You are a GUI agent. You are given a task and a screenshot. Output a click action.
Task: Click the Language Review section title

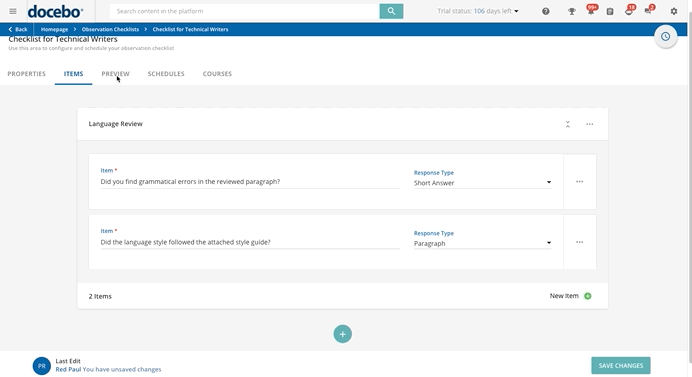tap(116, 124)
